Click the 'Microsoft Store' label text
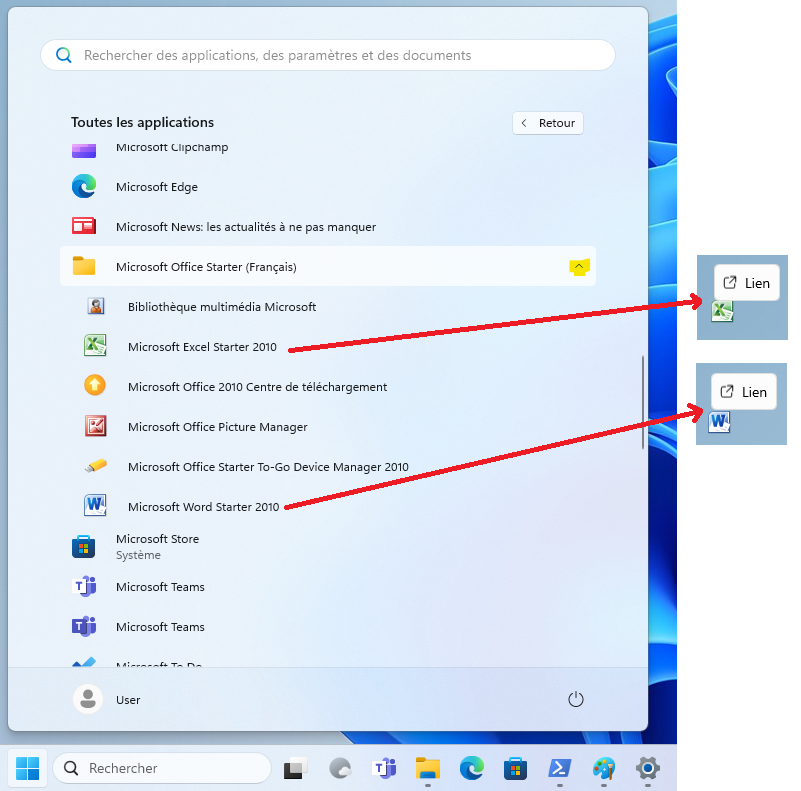Screen dimensions: 801x791 [157, 539]
